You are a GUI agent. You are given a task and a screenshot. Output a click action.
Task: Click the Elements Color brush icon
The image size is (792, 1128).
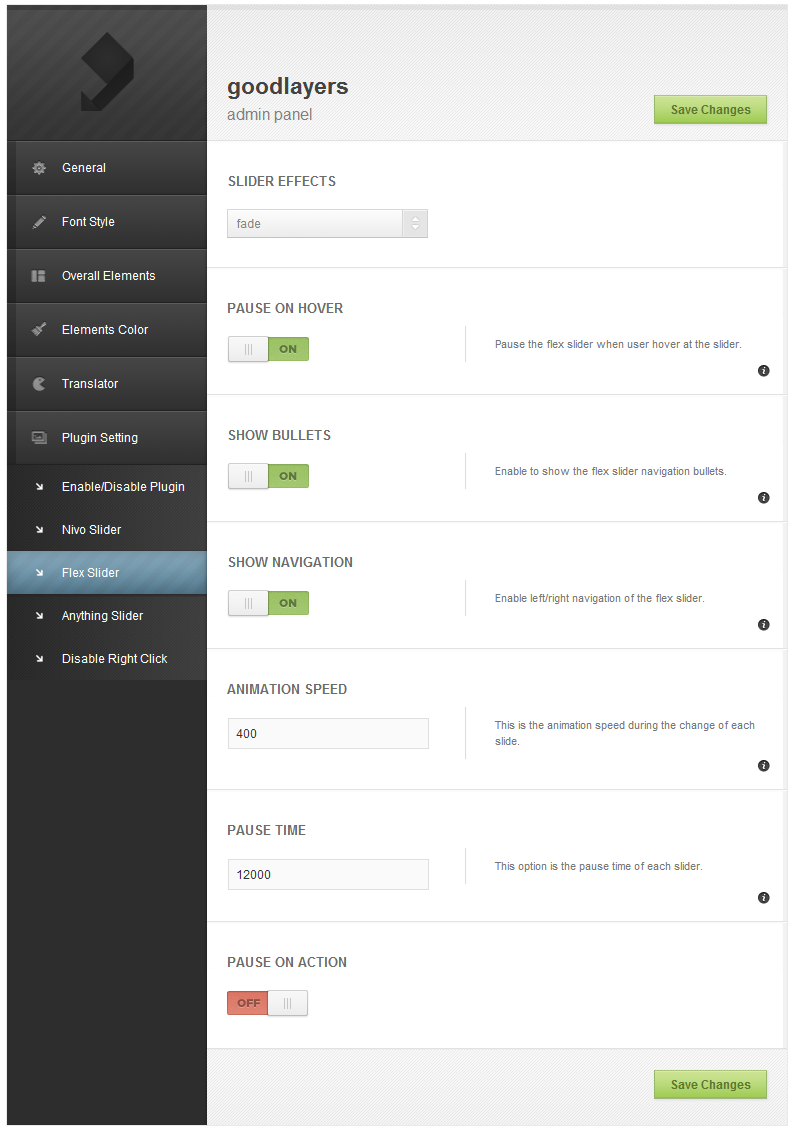coord(39,330)
